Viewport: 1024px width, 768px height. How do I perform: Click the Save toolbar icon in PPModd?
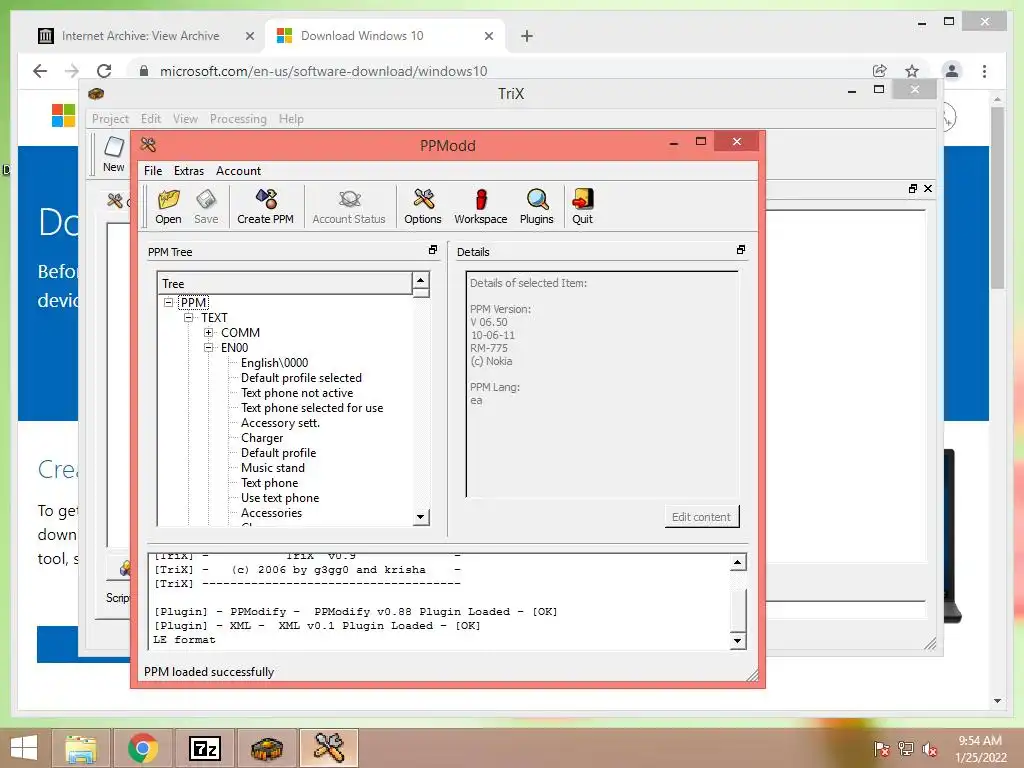point(206,206)
